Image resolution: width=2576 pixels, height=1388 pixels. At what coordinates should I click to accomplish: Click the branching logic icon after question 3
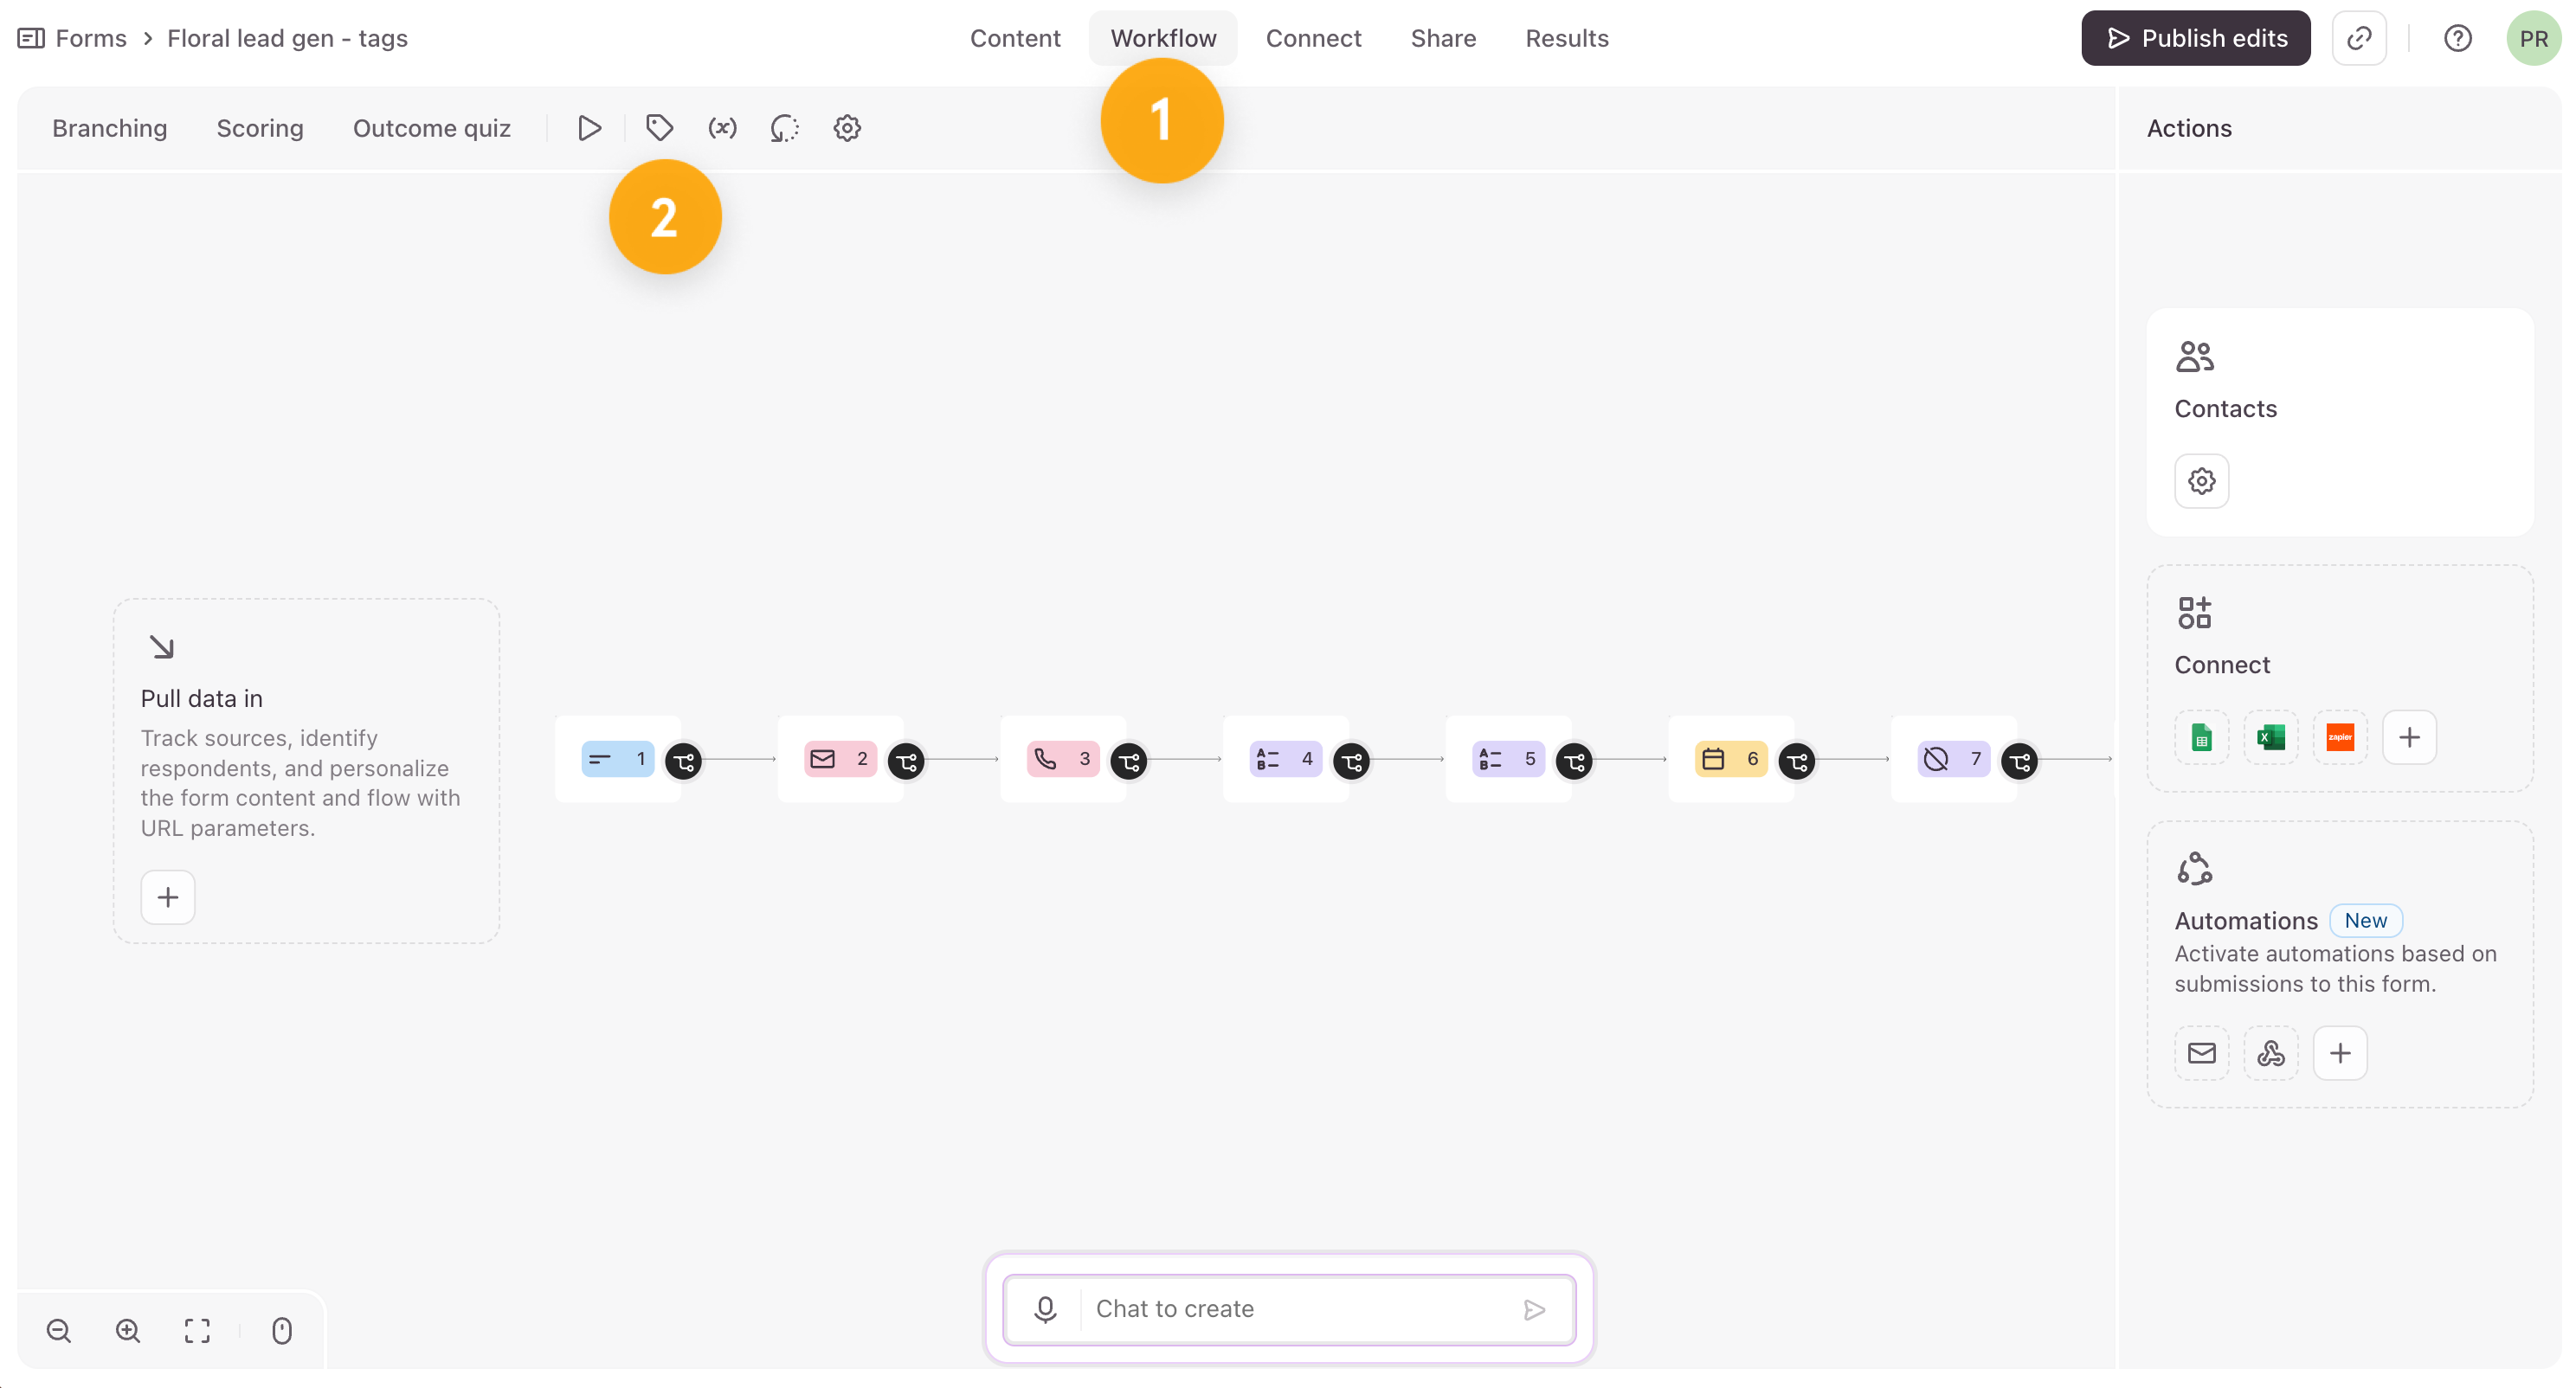click(x=1129, y=762)
